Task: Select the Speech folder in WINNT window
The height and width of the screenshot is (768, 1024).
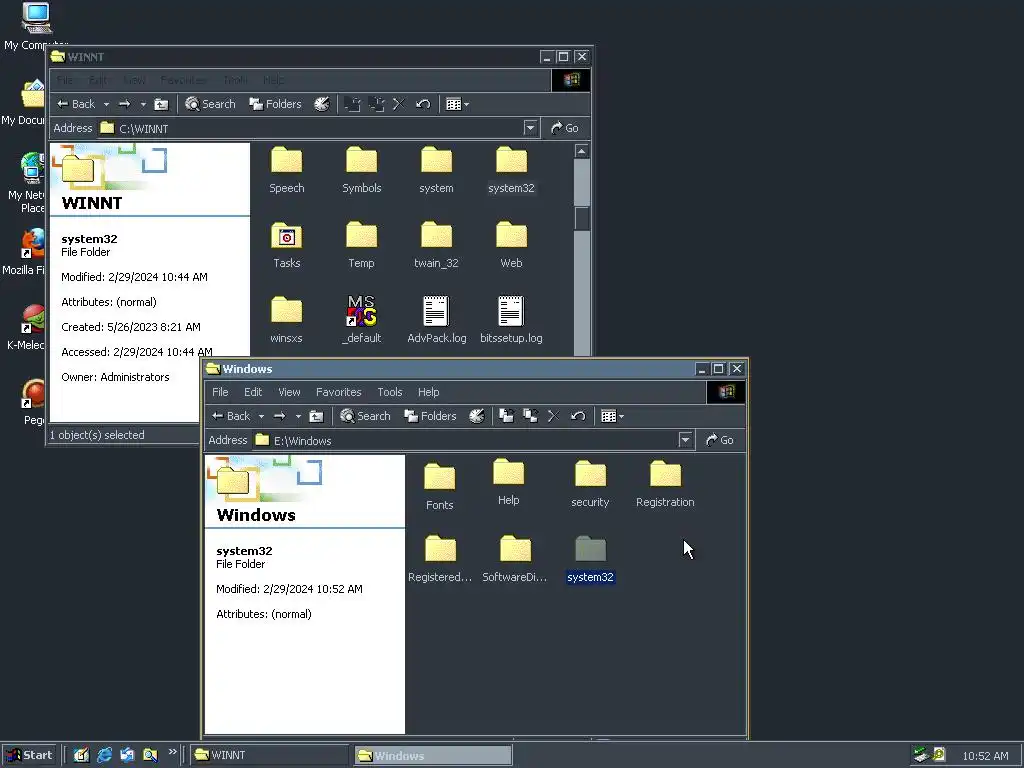Action: pyautogui.click(x=287, y=170)
